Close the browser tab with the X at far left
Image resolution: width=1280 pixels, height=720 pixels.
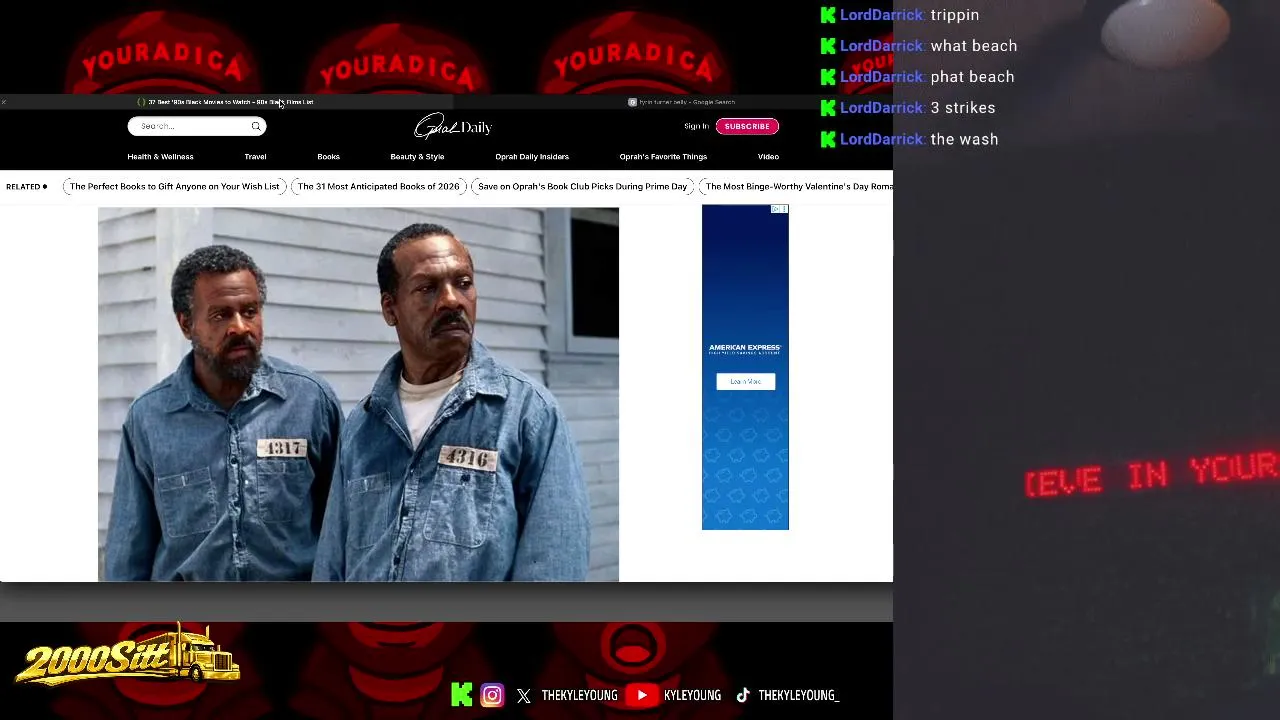[4, 102]
